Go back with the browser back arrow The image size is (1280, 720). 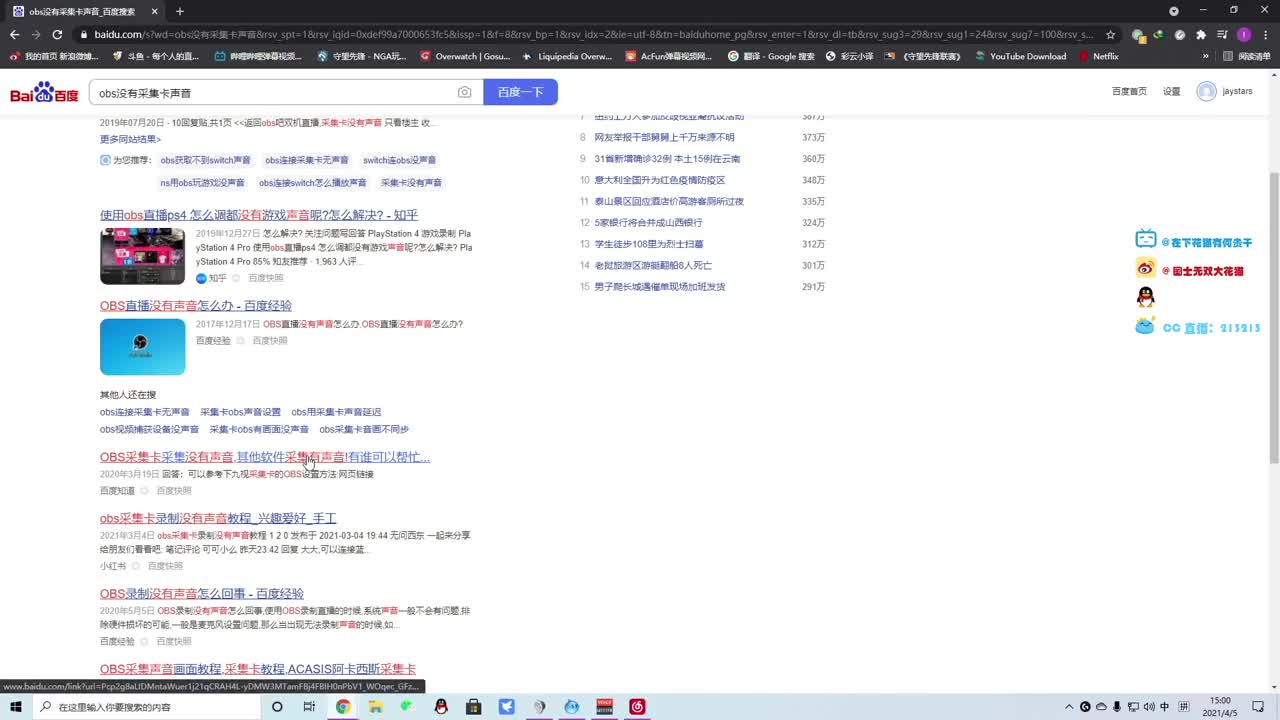point(14,34)
